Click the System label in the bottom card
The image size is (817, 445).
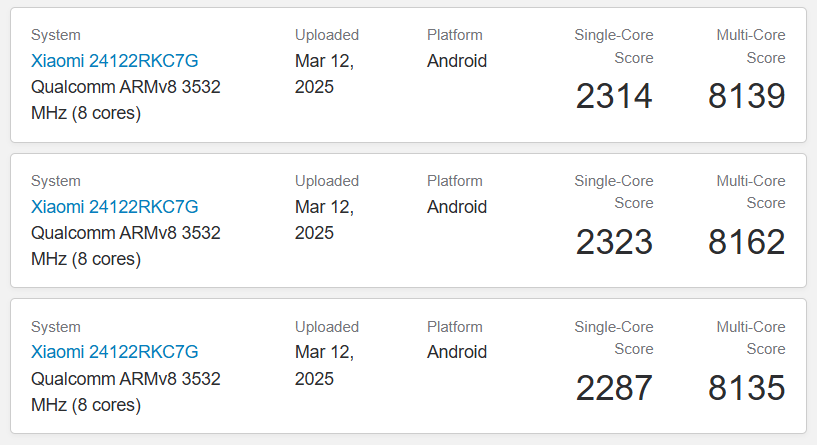pos(55,327)
